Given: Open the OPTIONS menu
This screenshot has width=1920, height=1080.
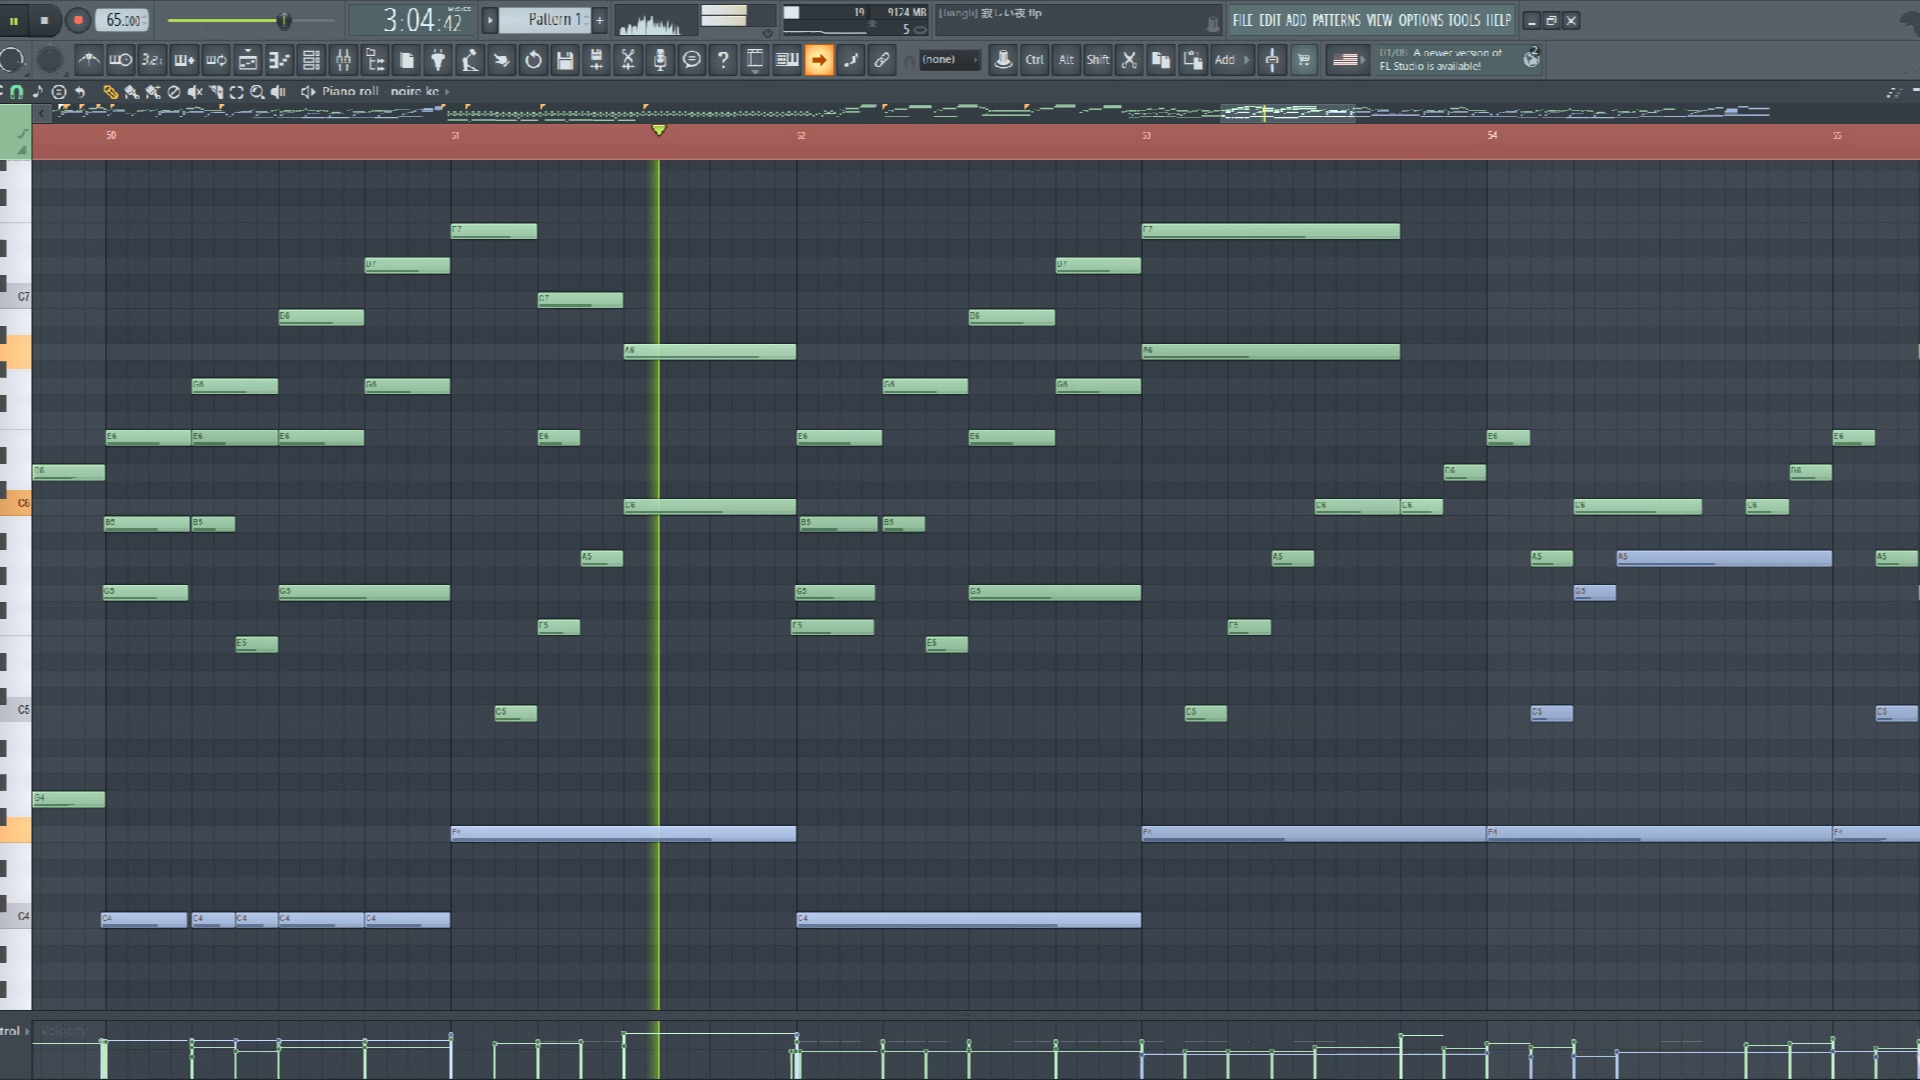Looking at the screenshot, I should coord(1420,20).
